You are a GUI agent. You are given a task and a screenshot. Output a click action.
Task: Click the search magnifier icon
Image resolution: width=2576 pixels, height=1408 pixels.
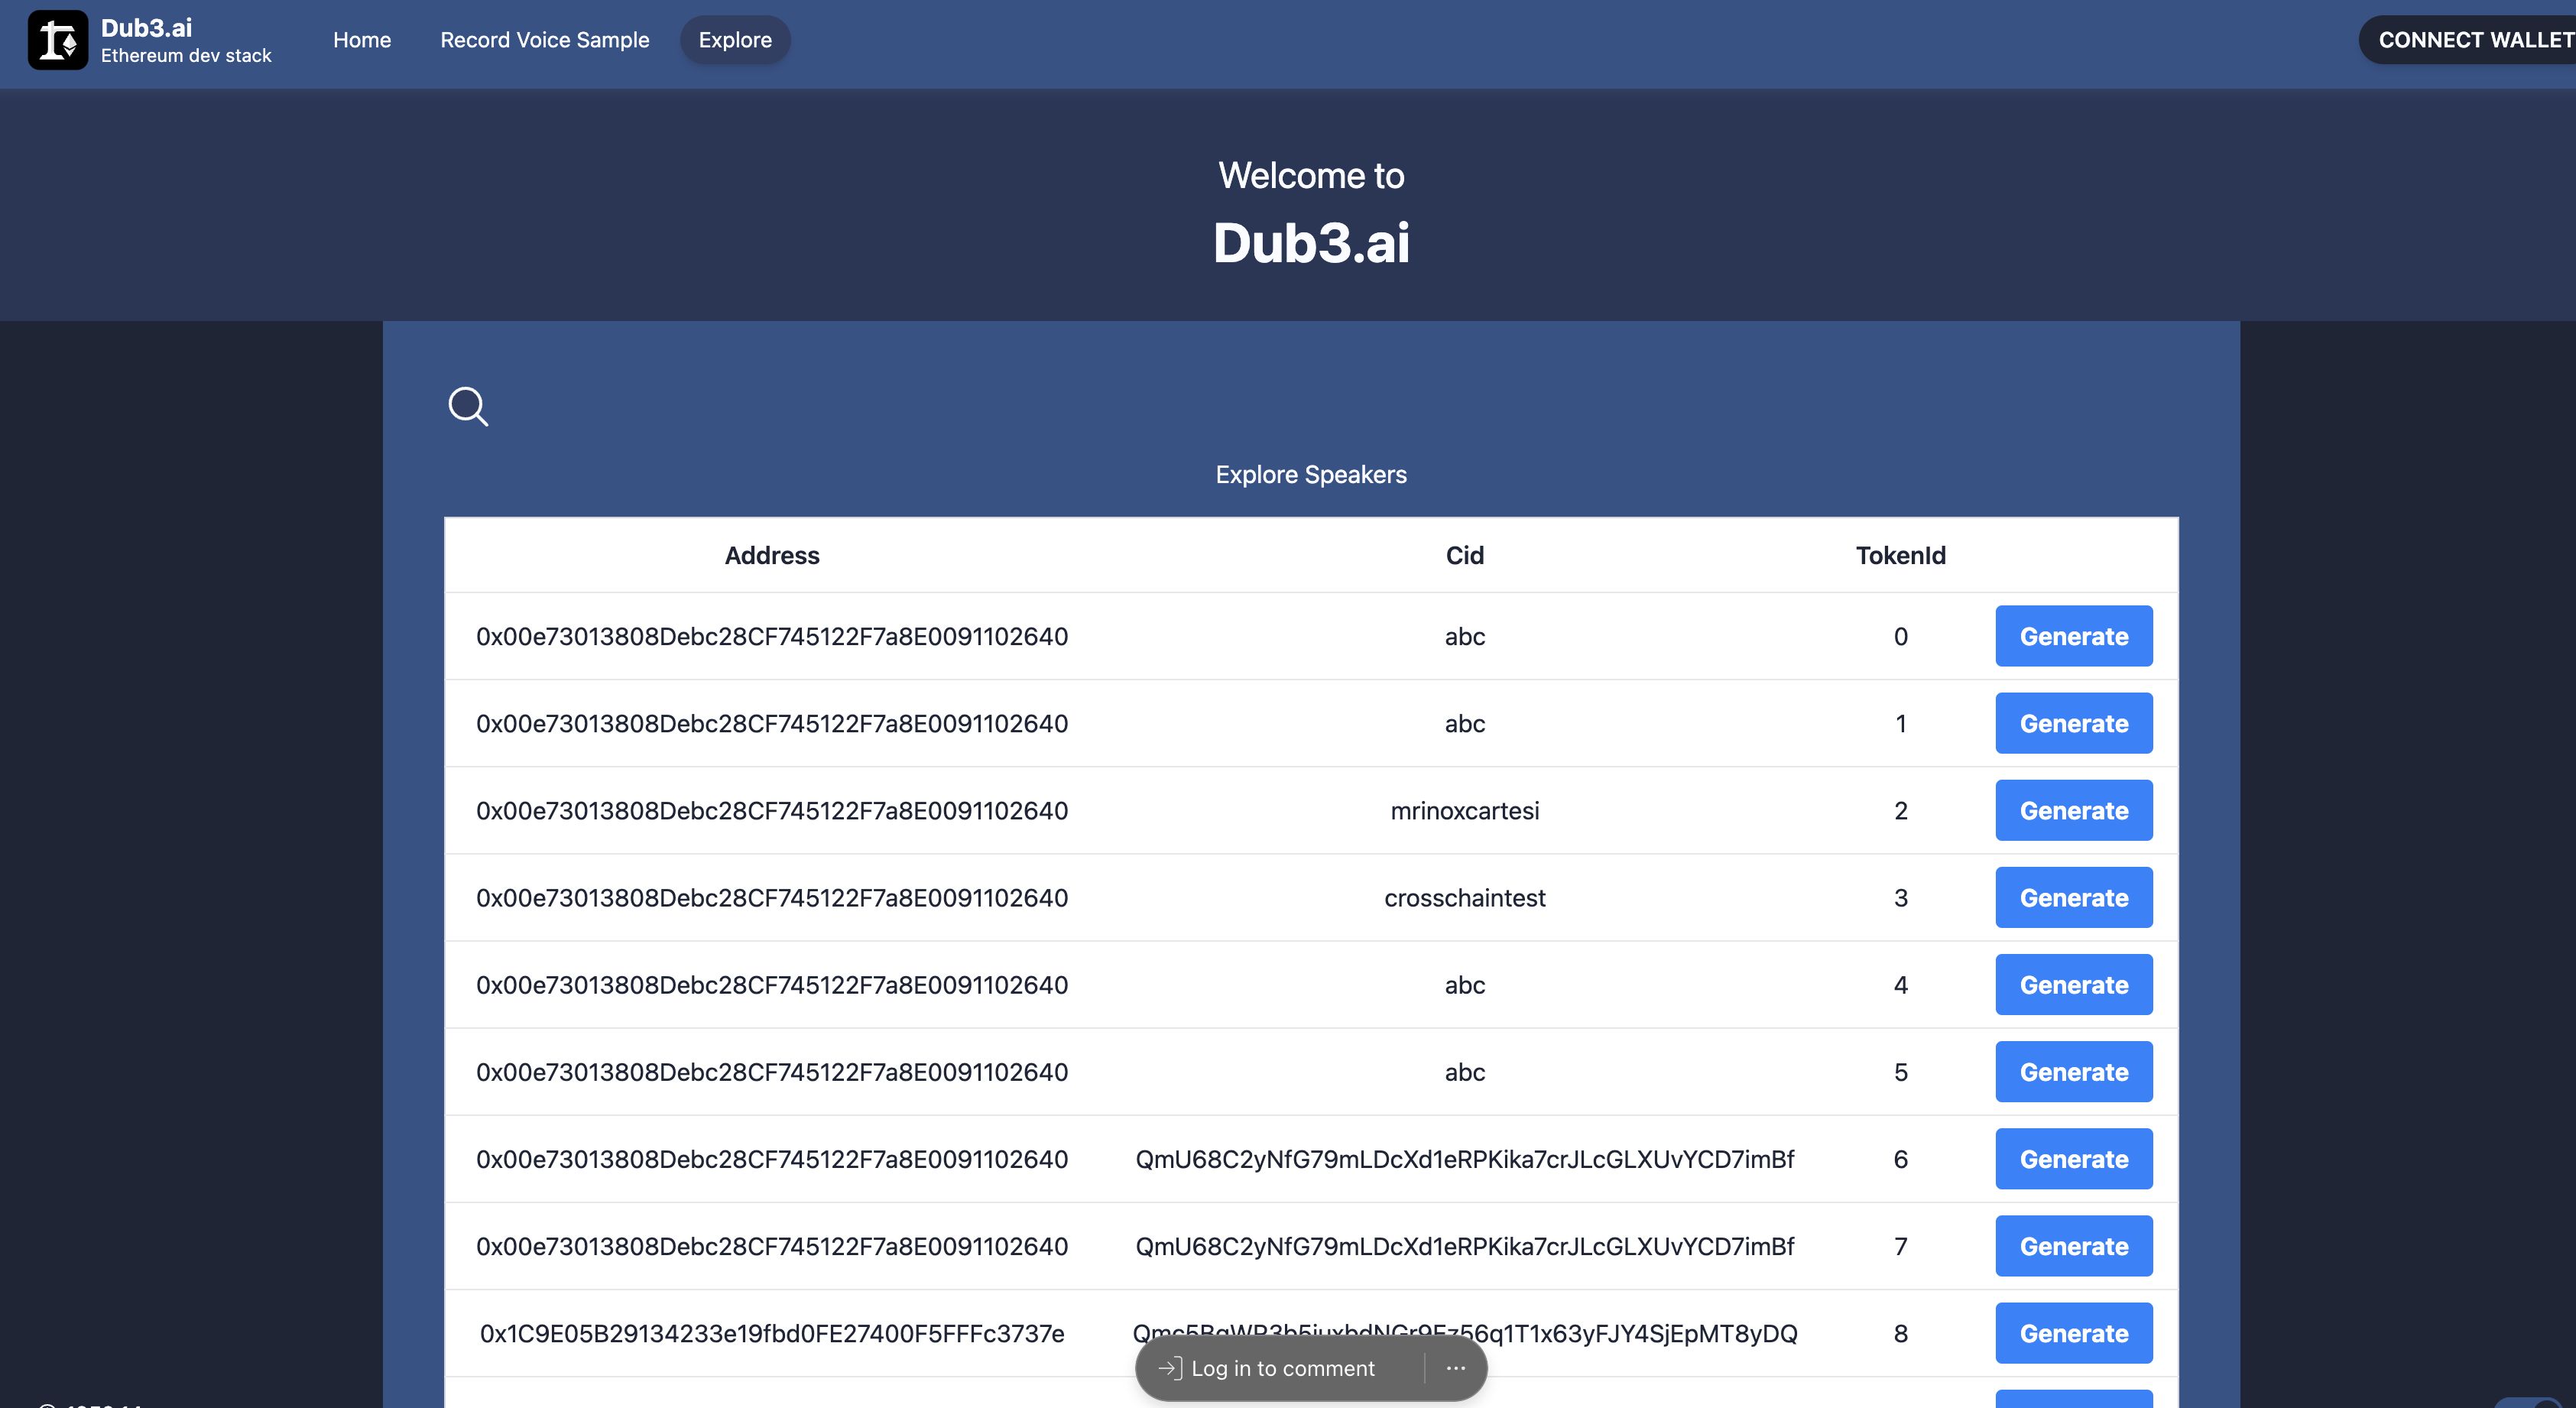click(468, 406)
